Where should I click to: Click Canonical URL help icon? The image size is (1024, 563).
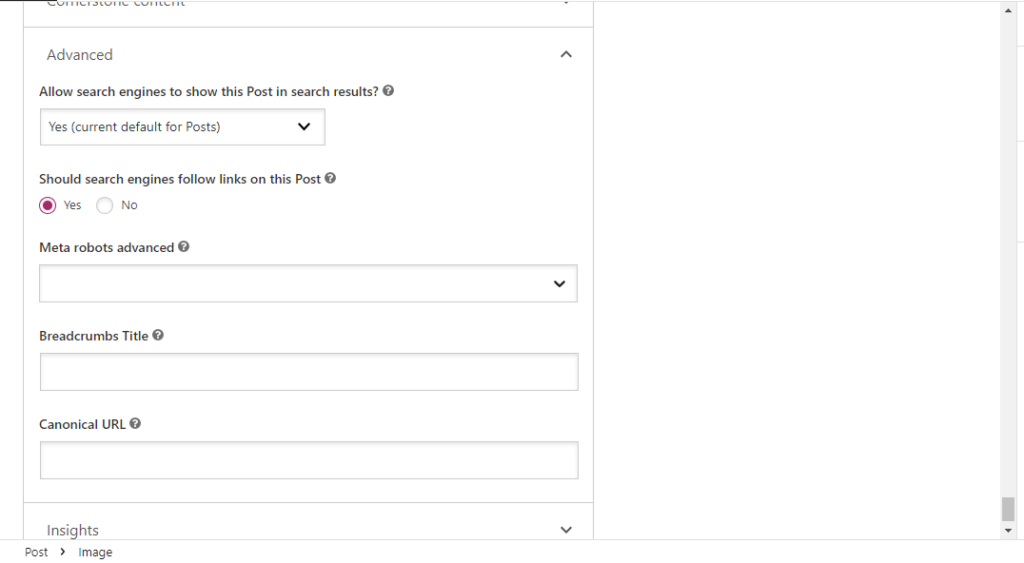[x=136, y=424]
